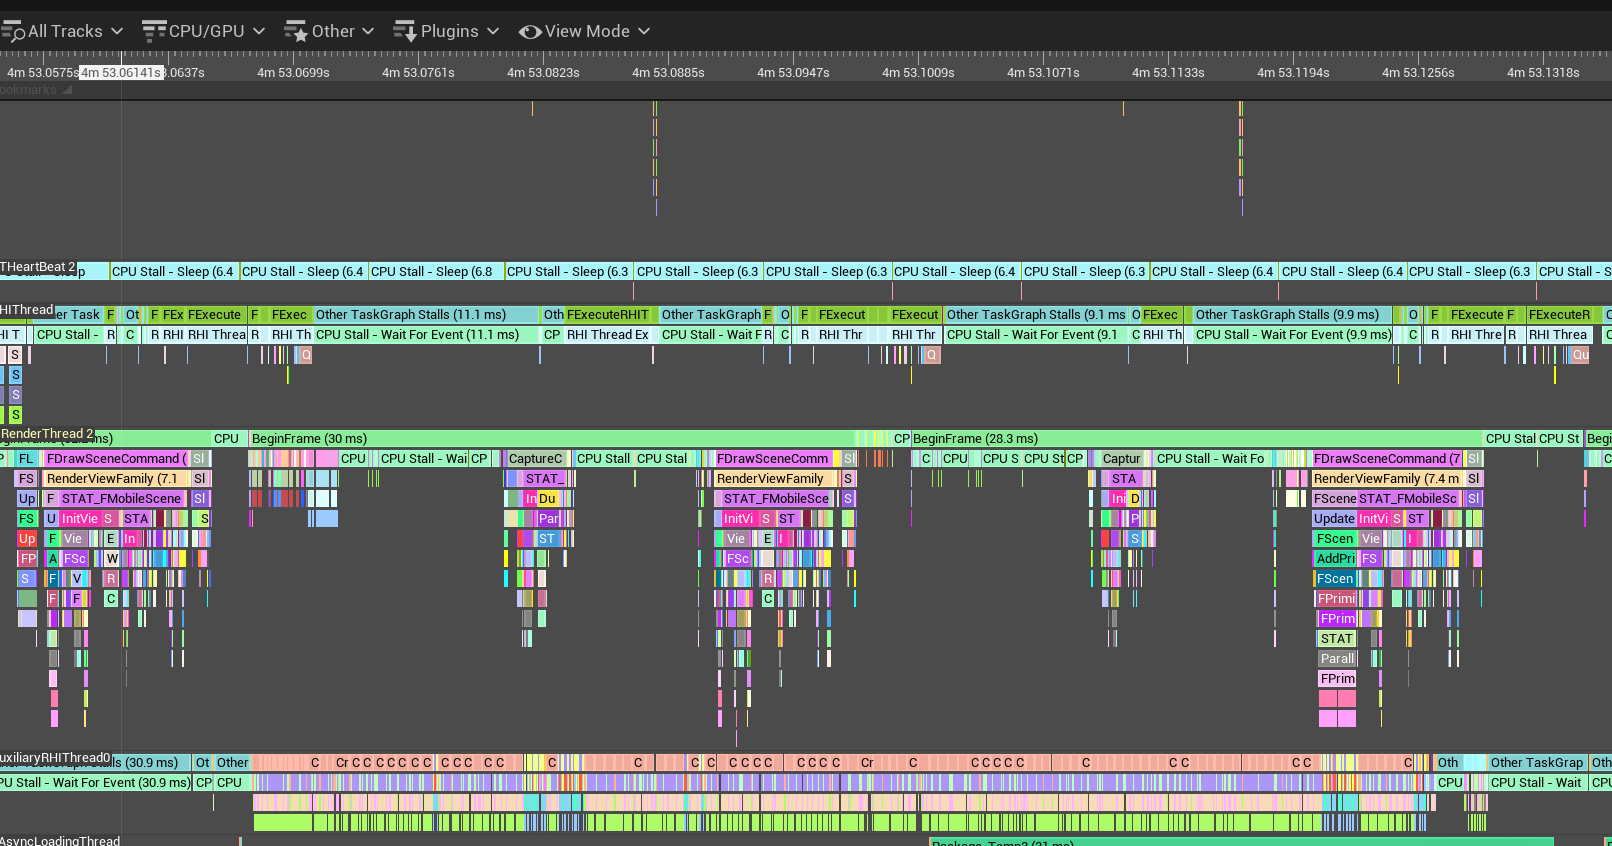Select CPU Stall - Wait For Event (9.9 ms)

pyautogui.click(x=1293, y=334)
